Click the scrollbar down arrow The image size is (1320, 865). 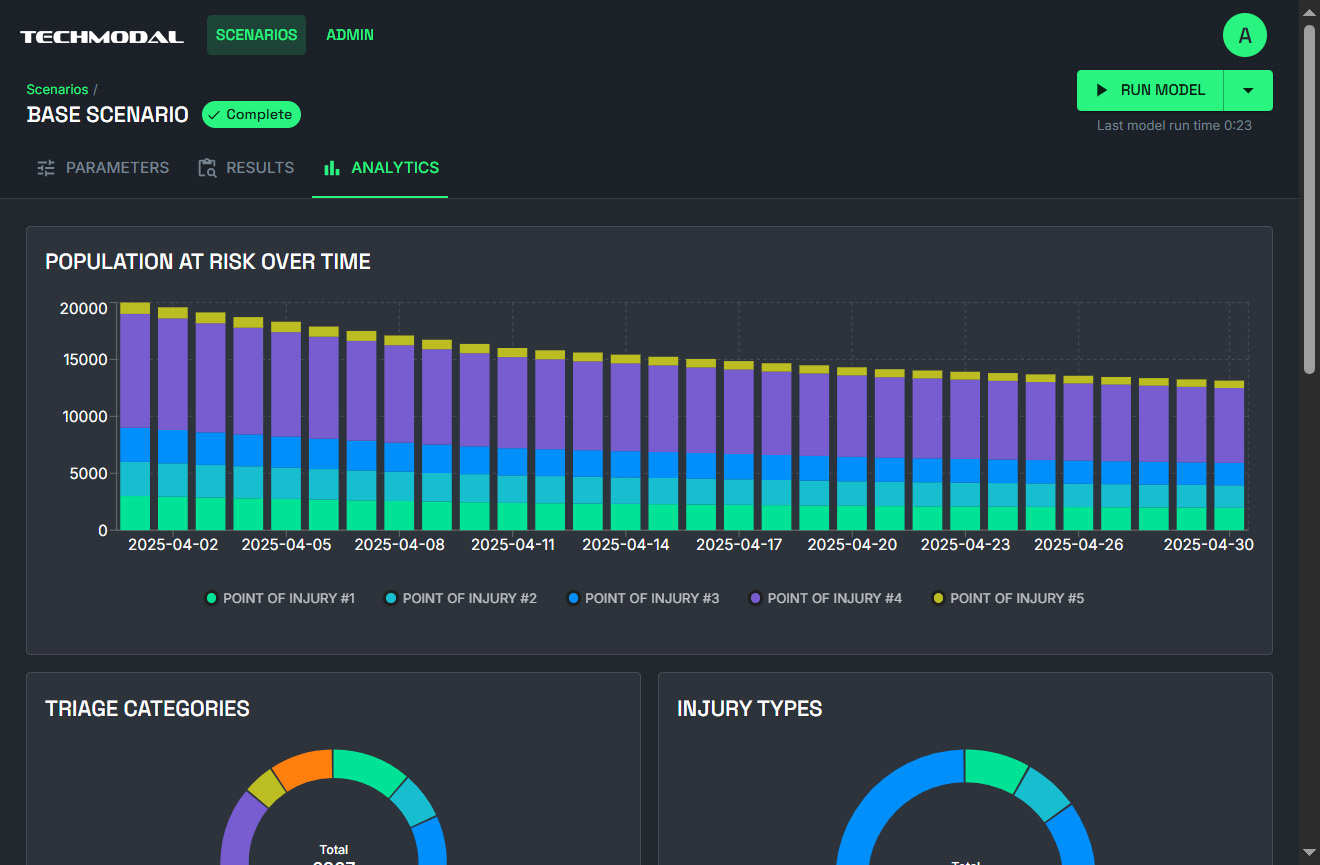[x=1309, y=852]
